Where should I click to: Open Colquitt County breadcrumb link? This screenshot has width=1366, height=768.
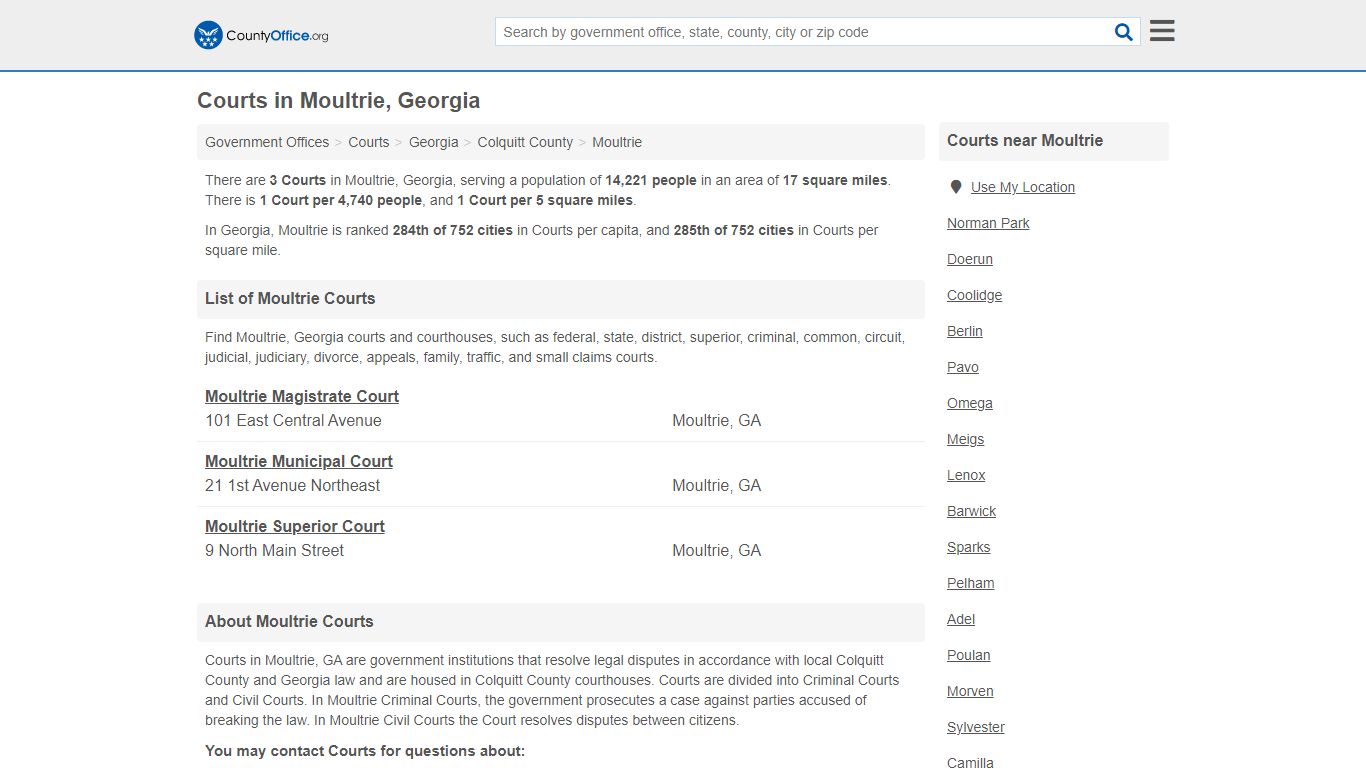pos(525,142)
